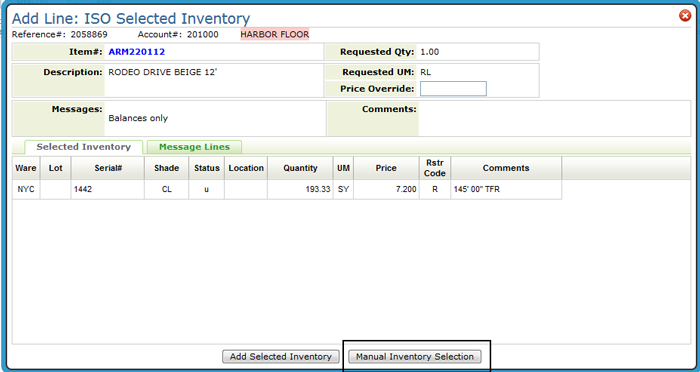Click the UM column header
The height and width of the screenshot is (372, 700).
[343, 168]
